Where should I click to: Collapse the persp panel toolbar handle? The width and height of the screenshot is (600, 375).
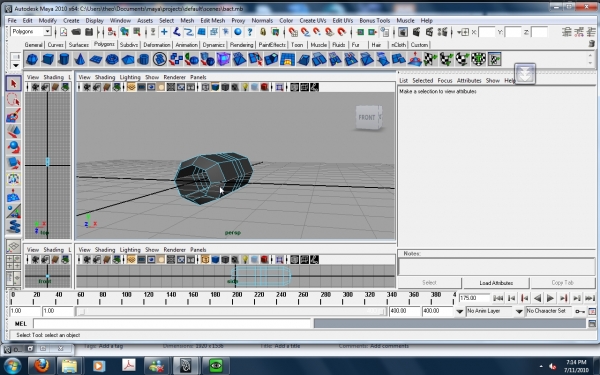pos(78,87)
